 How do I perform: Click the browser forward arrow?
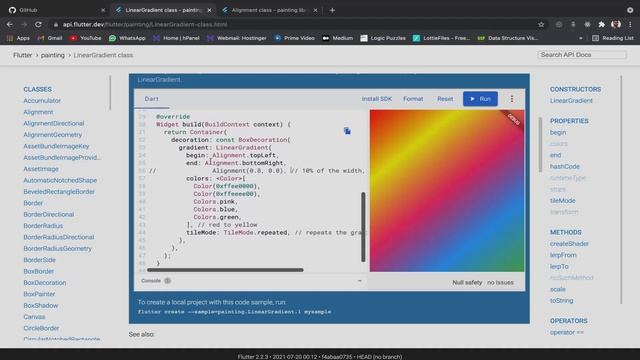24,24
